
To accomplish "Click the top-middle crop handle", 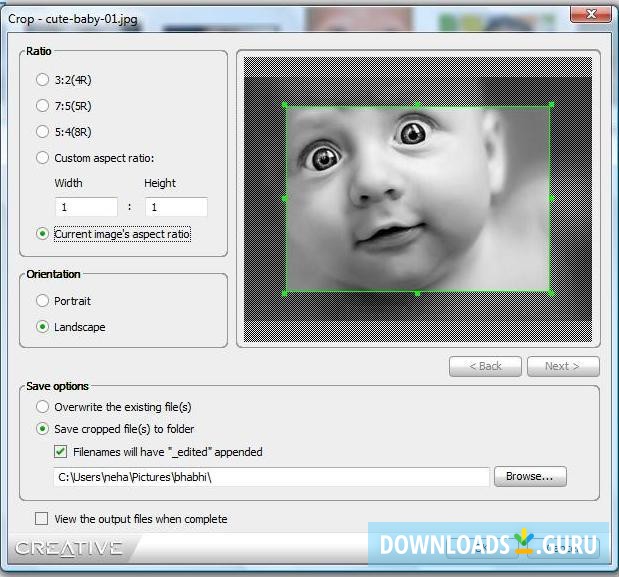I will click(x=417, y=104).
